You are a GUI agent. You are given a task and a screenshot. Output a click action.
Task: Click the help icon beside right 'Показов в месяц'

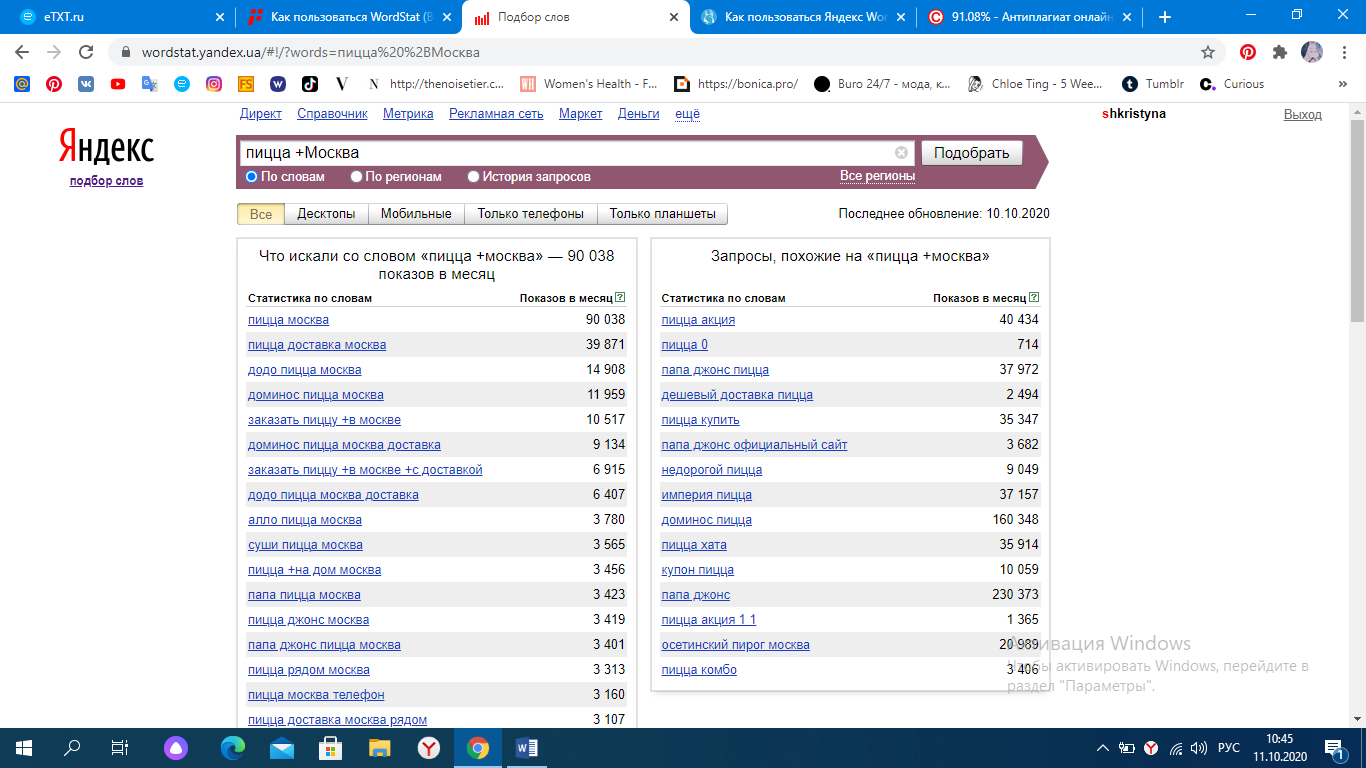[x=1034, y=297]
